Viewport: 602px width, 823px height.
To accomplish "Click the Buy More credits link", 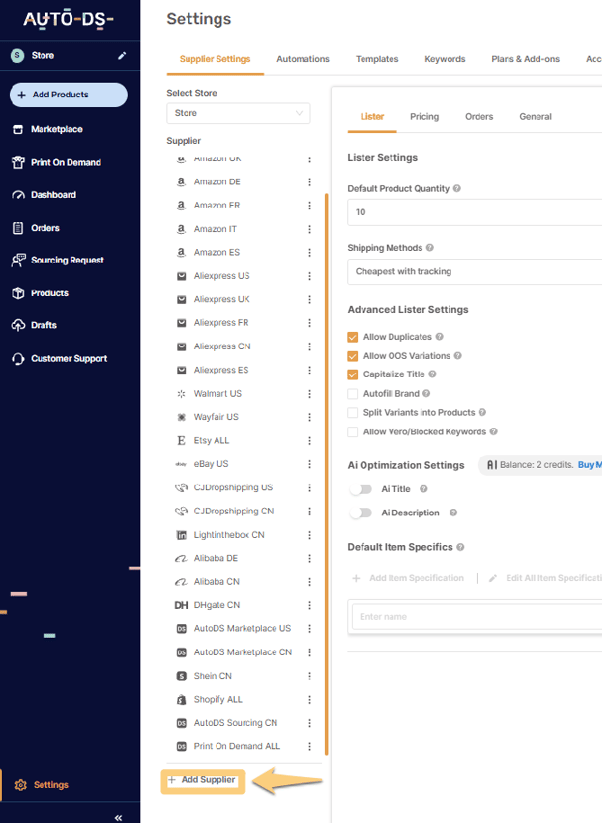I will tap(590, 465).
